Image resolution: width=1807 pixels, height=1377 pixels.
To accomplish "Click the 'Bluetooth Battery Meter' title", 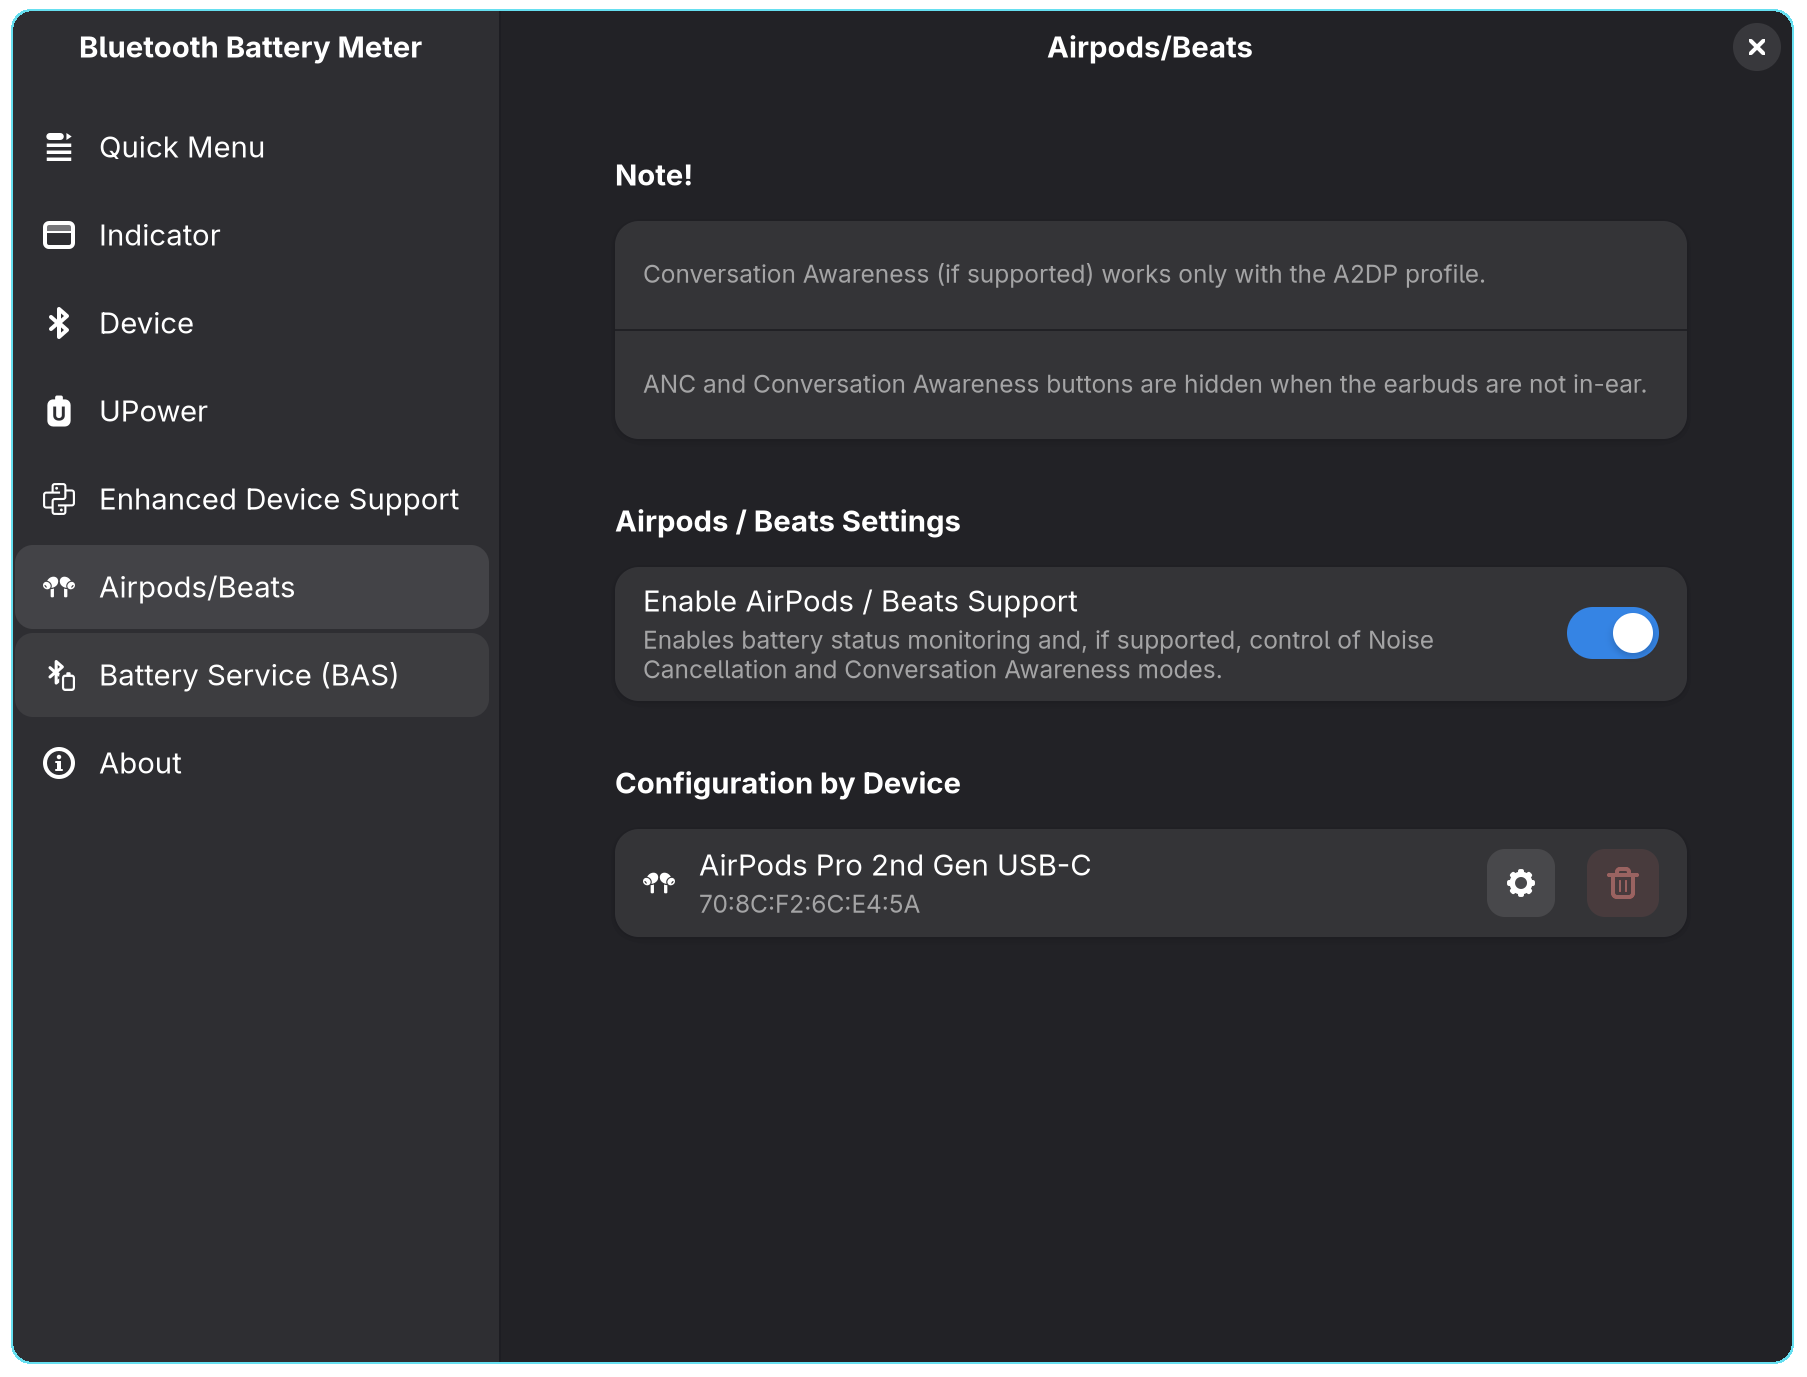I will coord(250,47).
